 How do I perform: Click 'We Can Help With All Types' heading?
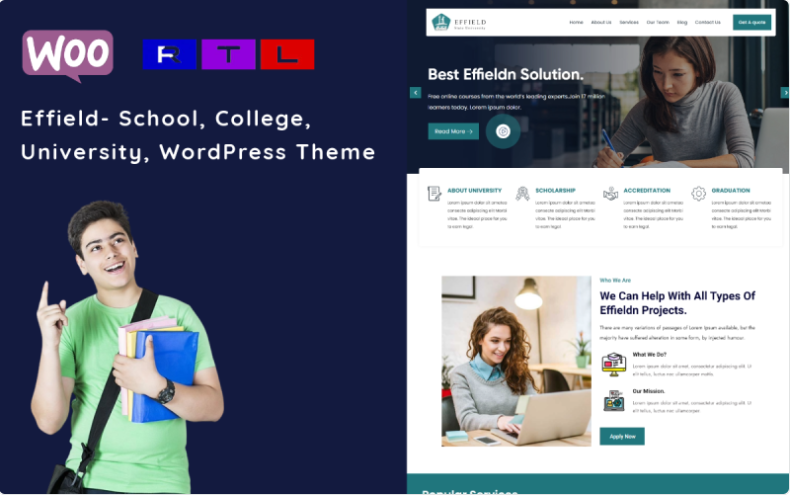tap(677, 303)
